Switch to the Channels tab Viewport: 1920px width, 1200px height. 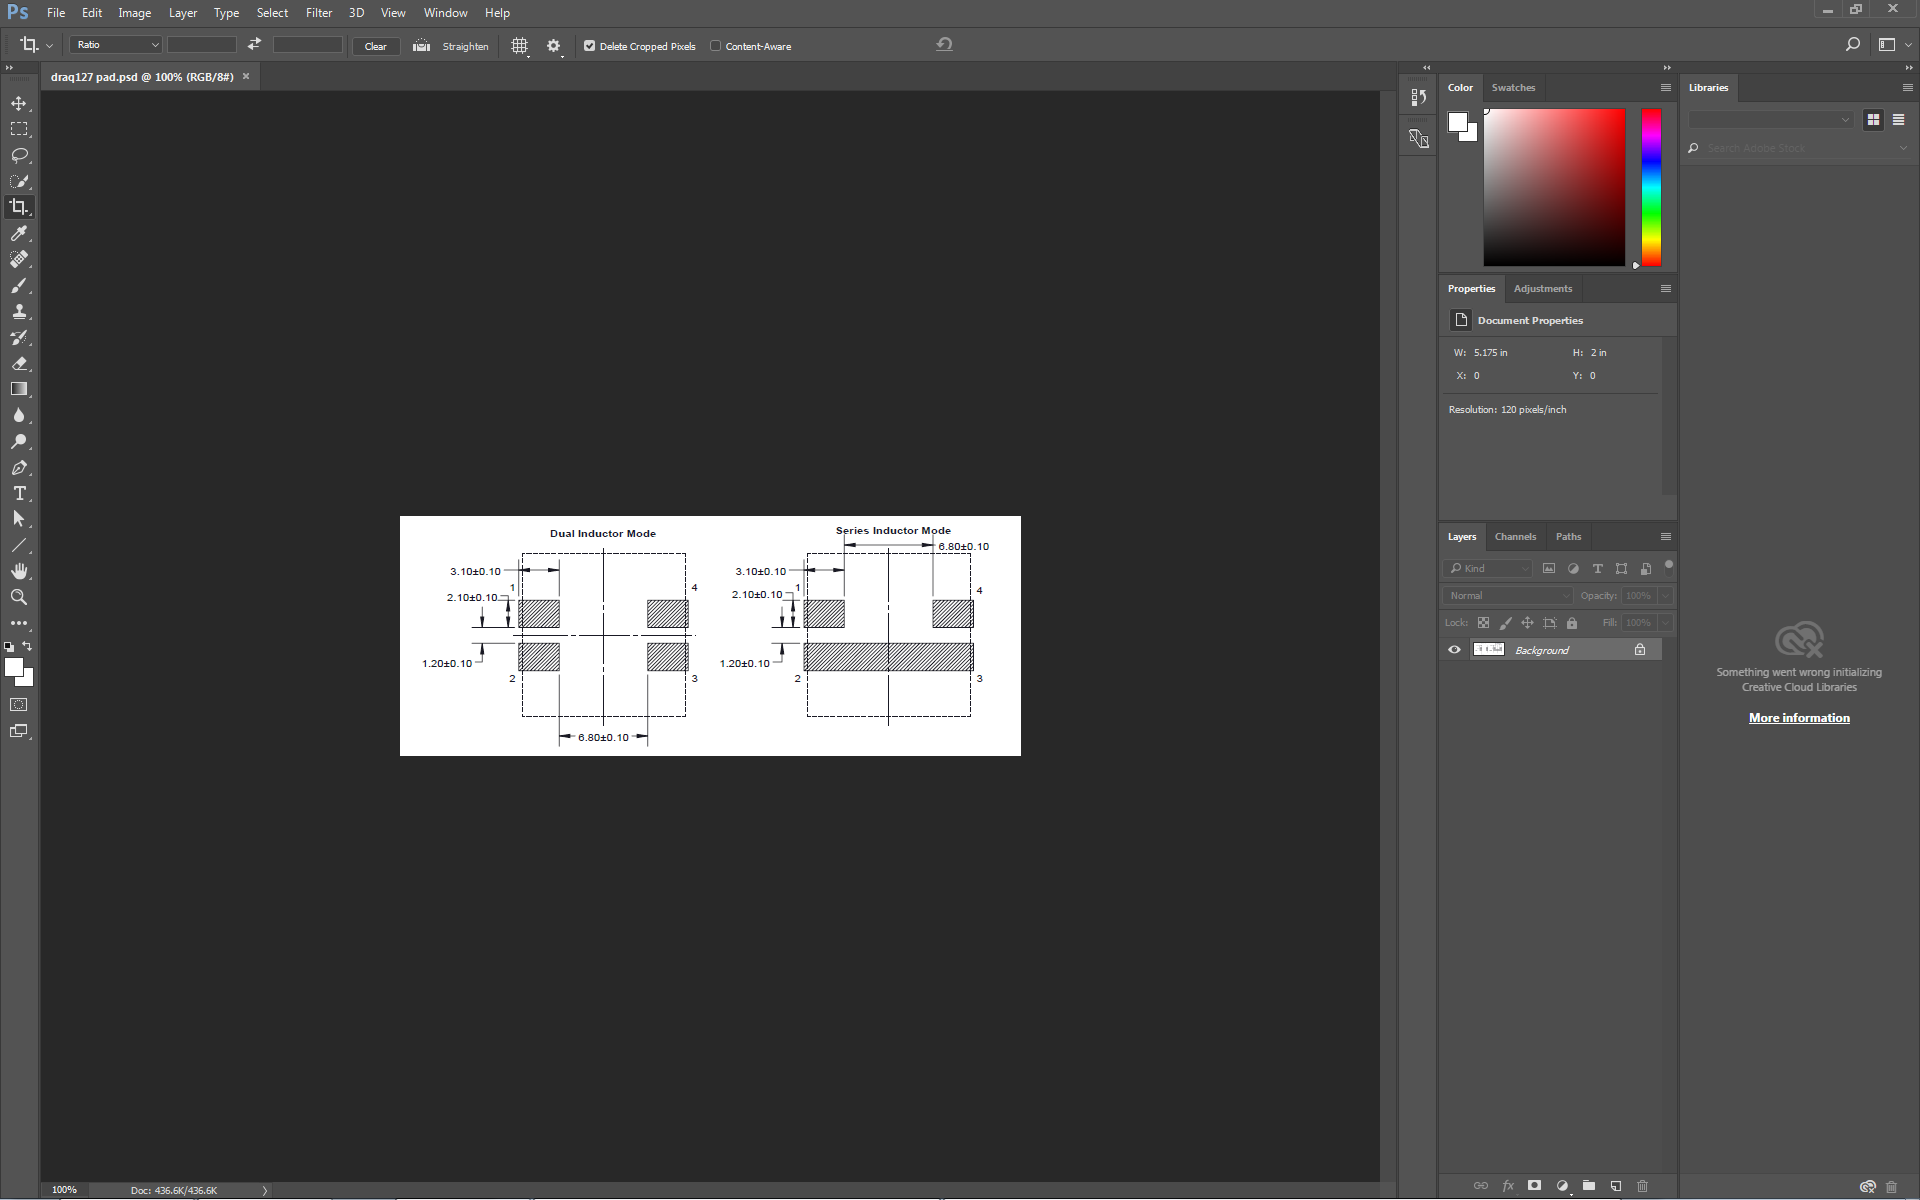(x=1514, y=537)
